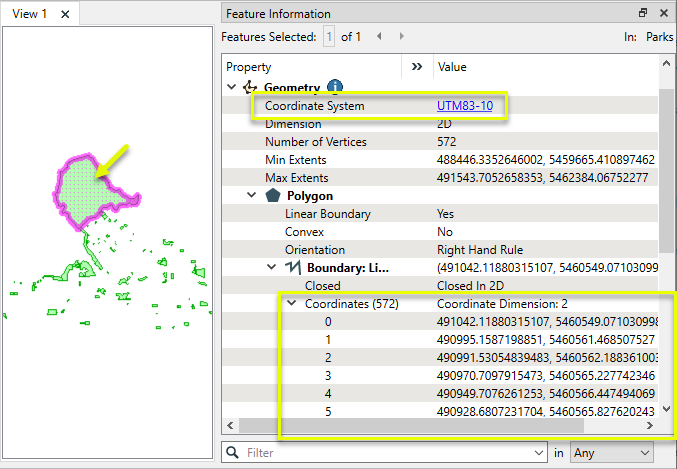Click the Geometry axes icon
Screen dimensions: 677x469
pyautogui.click(x=250, y=88)
